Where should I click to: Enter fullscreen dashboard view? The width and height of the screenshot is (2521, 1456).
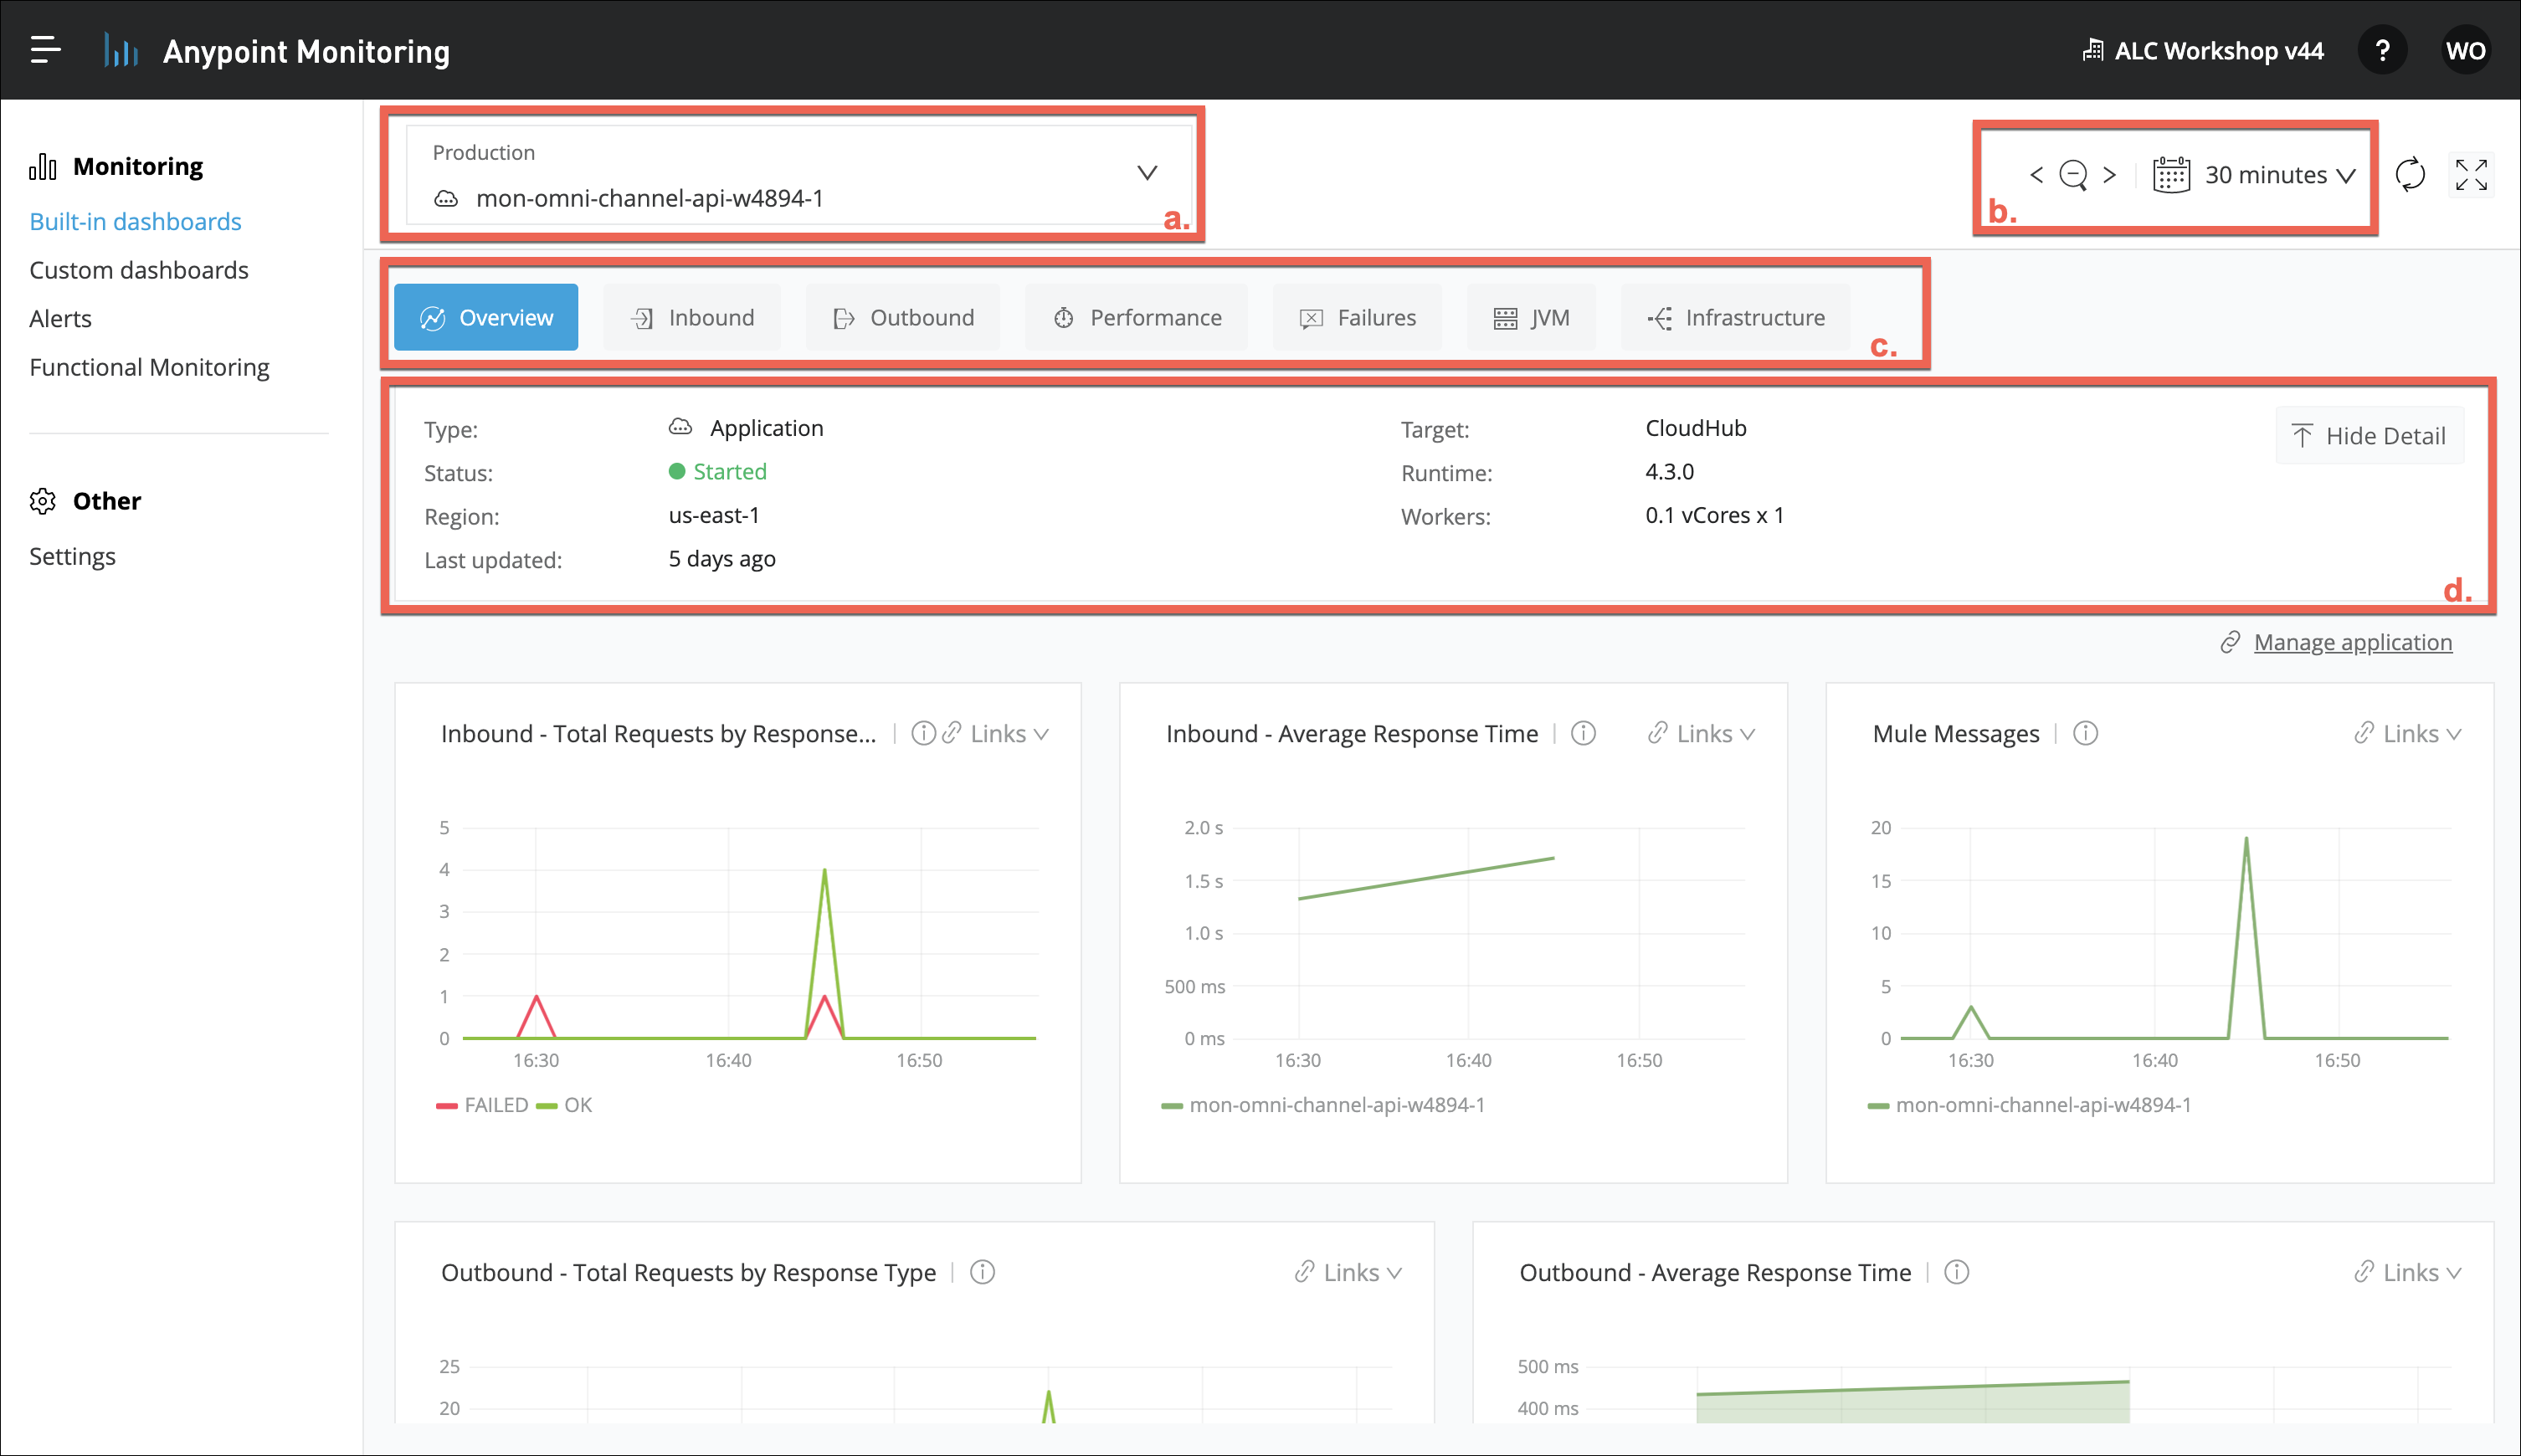(x=2471, y=175)
